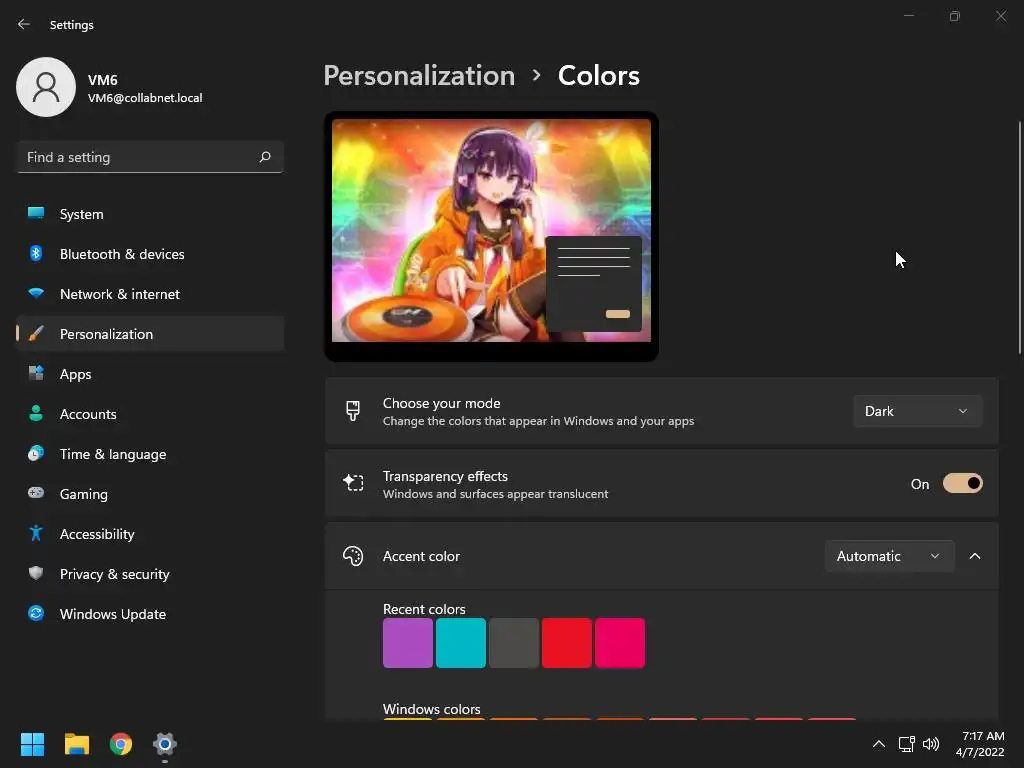
Task: Open Privacy & security settings
Action: 150,574
